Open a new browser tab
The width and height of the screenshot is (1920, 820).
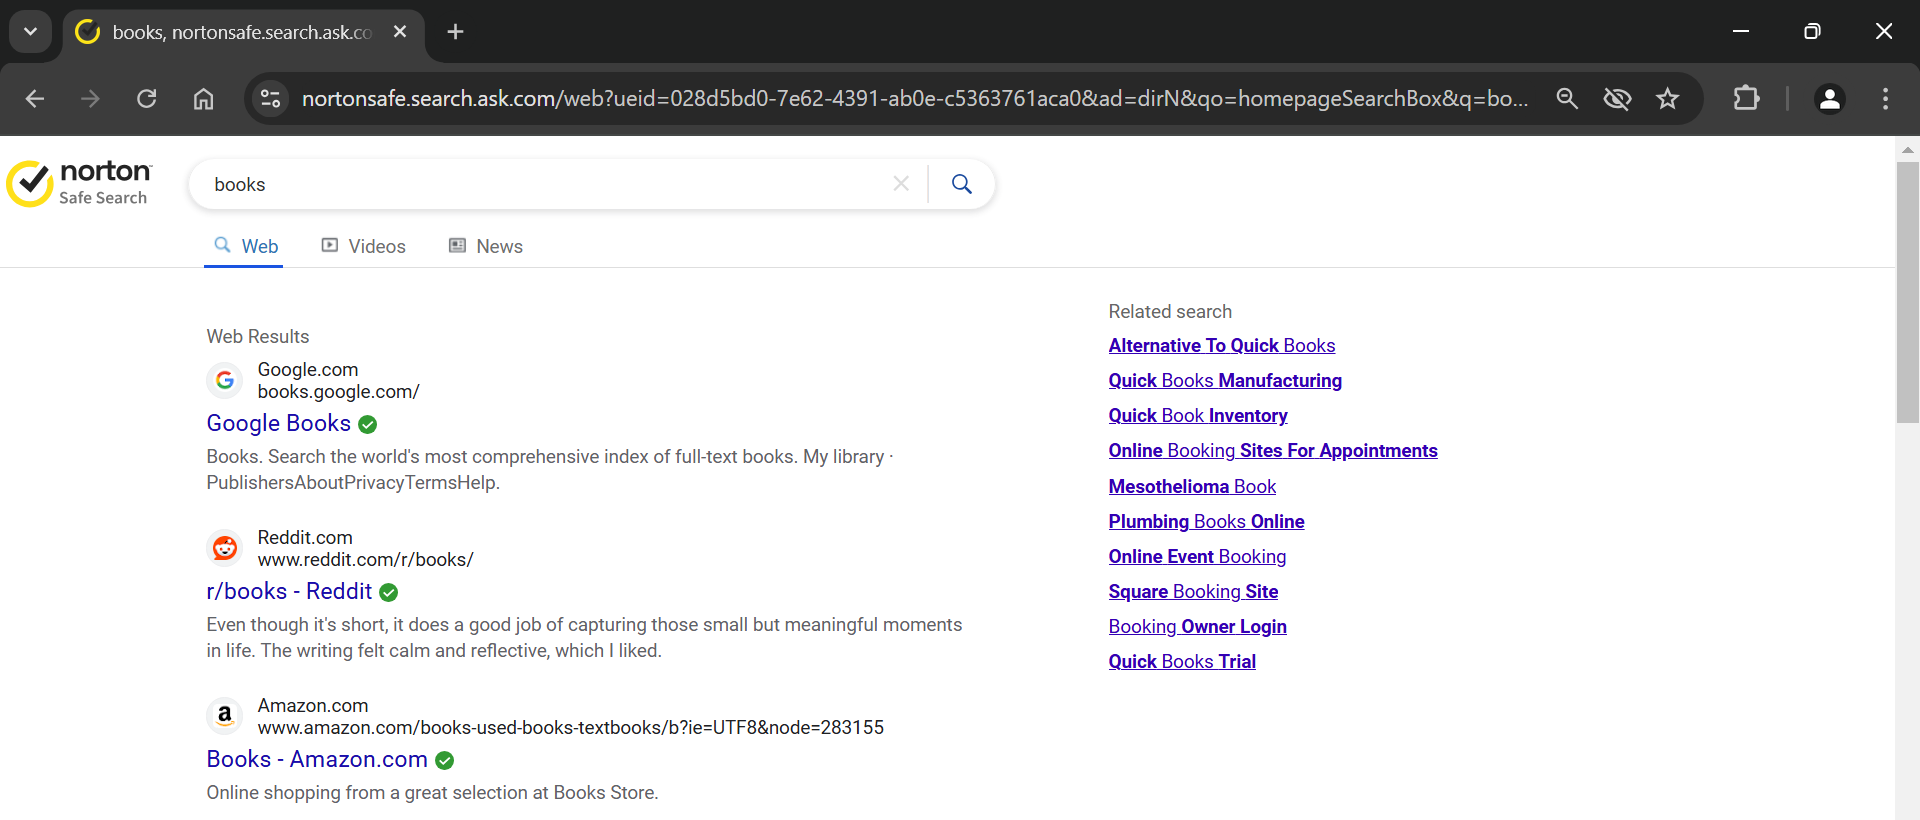tap(456, 32)
